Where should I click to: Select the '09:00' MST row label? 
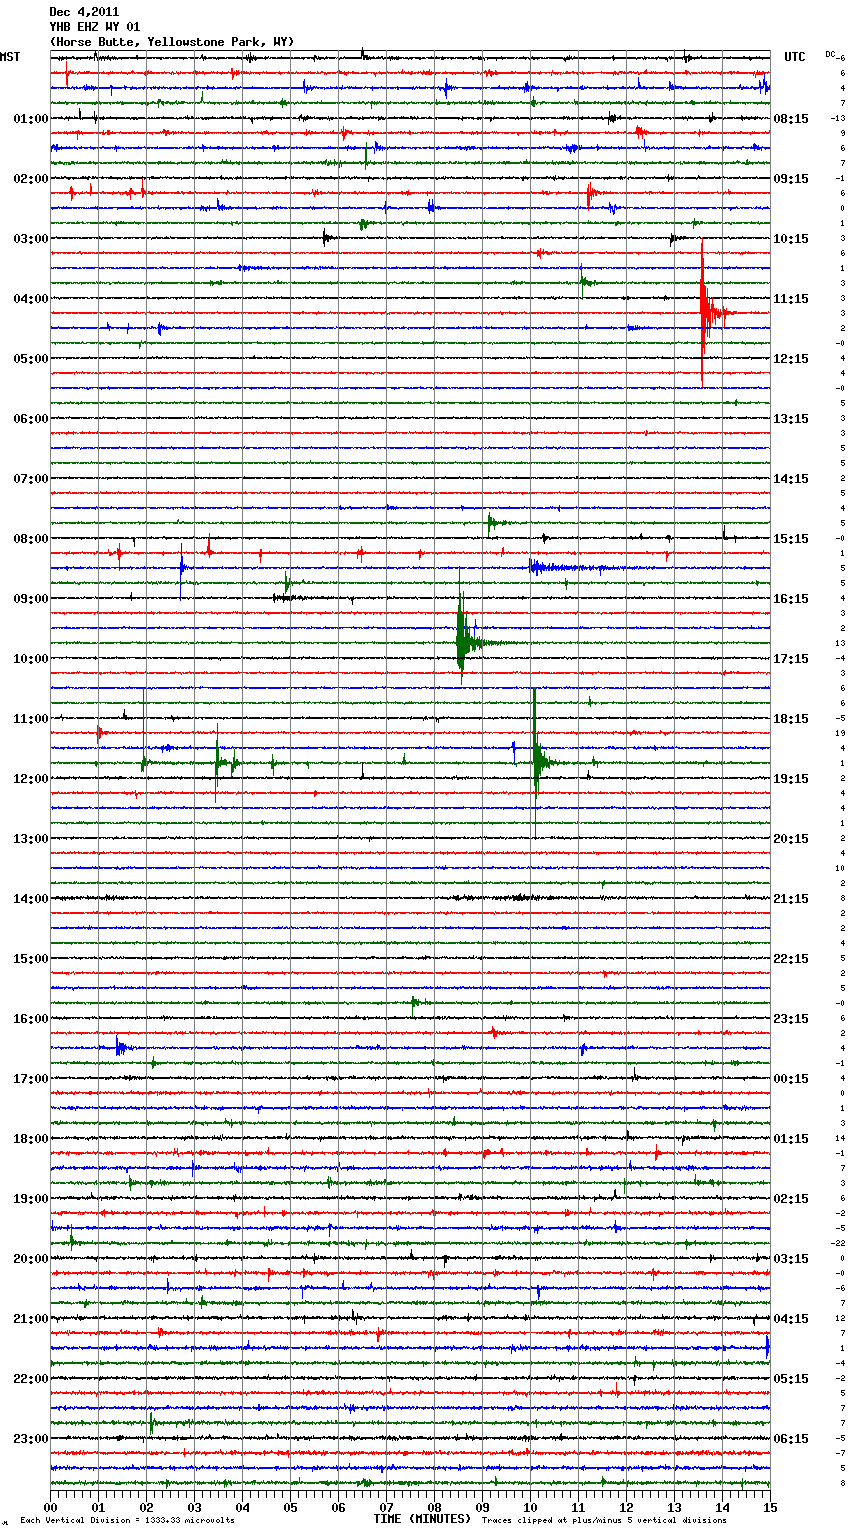(31, 599)
